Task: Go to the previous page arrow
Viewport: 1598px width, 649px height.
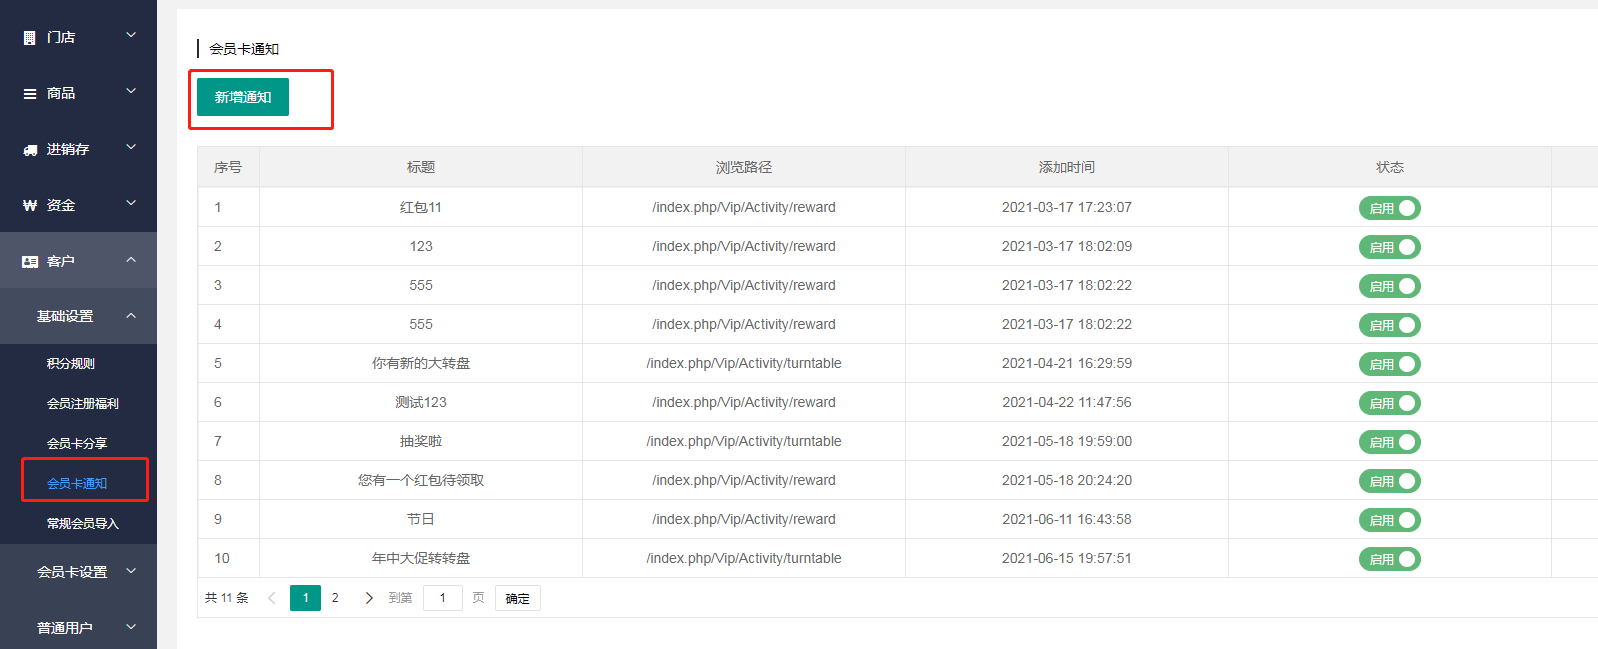Action: 271,598
